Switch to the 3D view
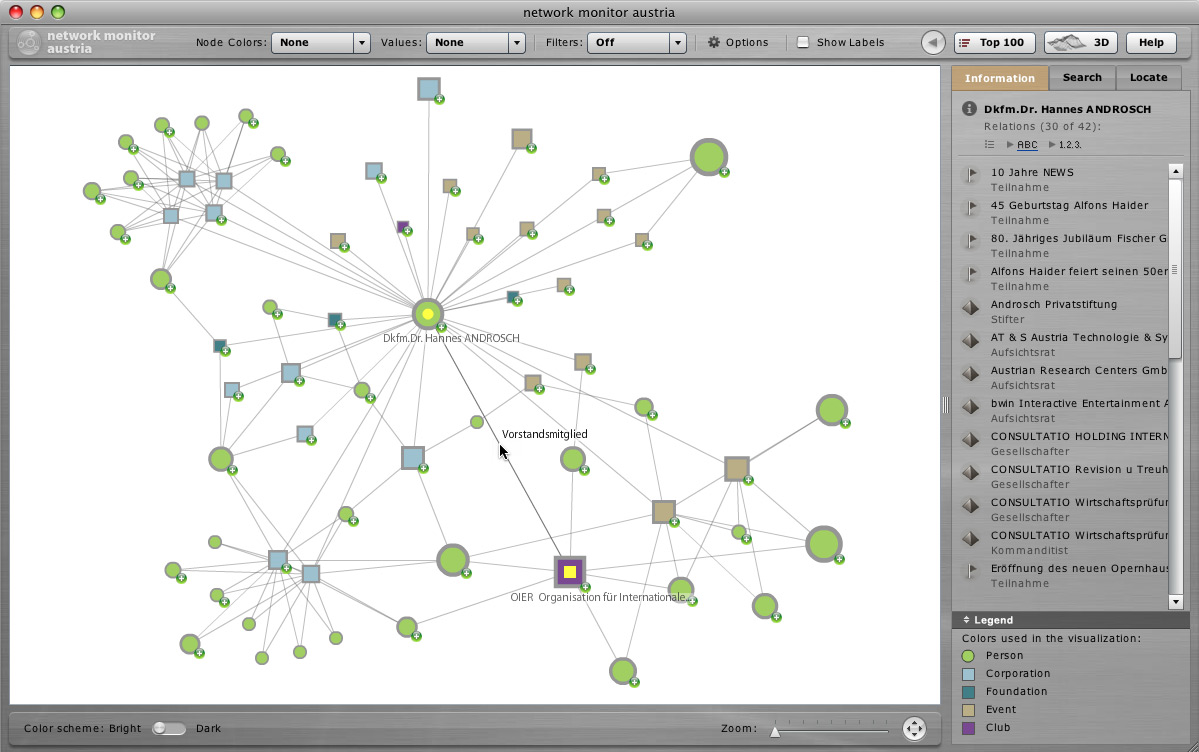The image size is (1199, 752). coord(1080,42)
